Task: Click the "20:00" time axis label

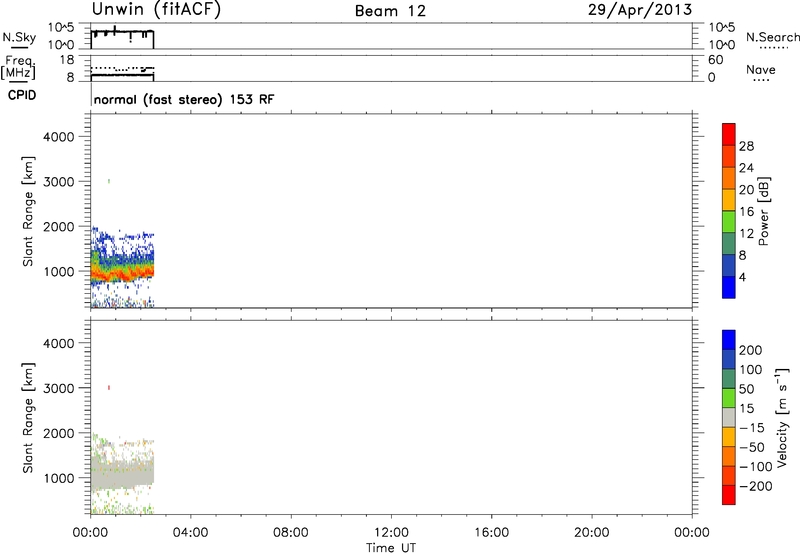Action: click(x=592, y=533)
